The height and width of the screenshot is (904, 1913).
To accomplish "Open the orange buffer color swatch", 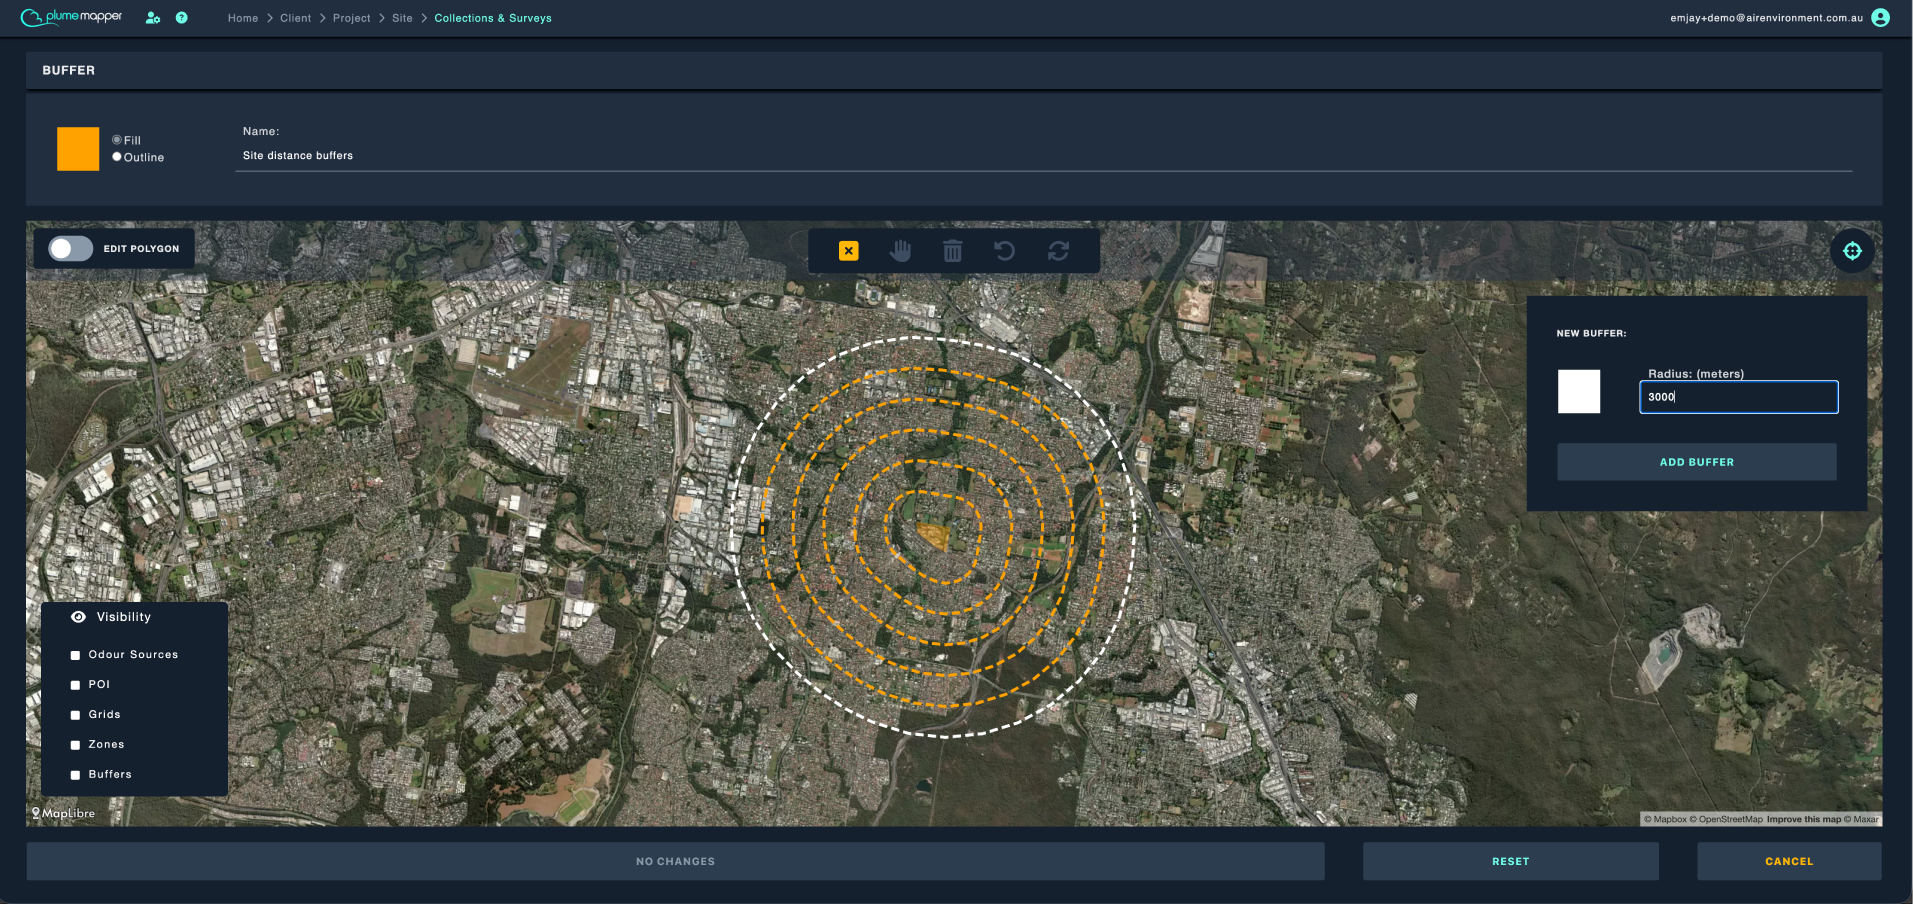I will (78, 149).
